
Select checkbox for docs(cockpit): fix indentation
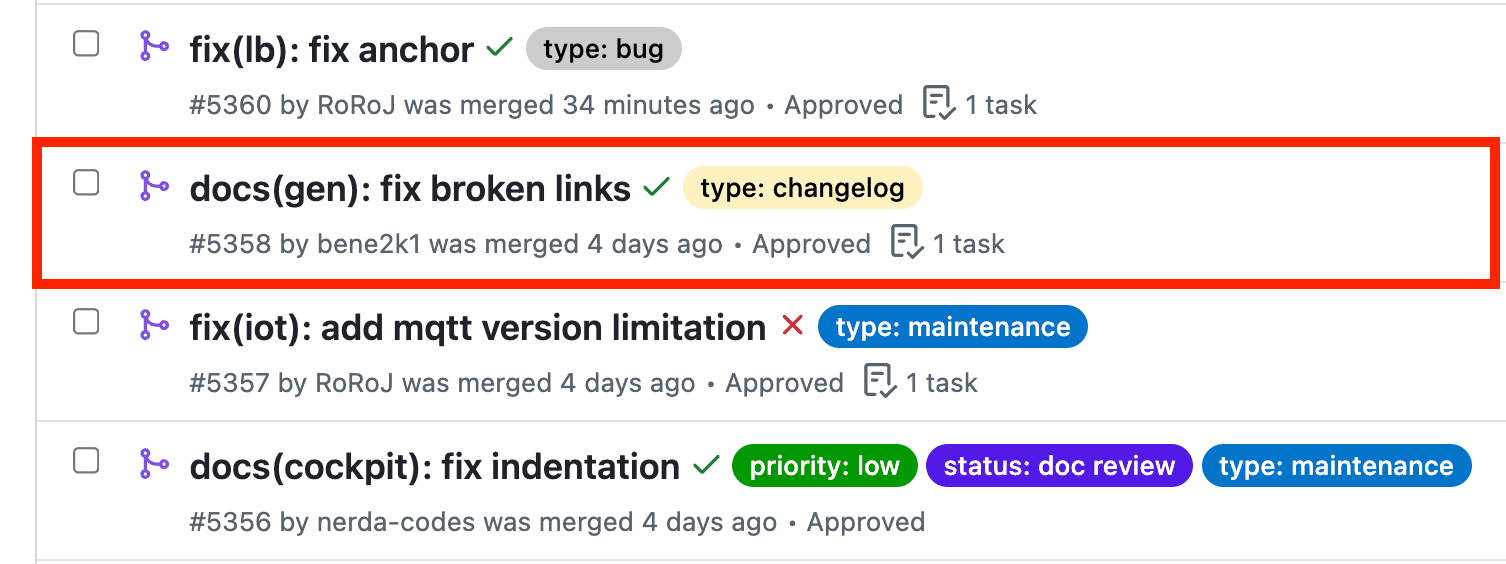coord(87,461)
